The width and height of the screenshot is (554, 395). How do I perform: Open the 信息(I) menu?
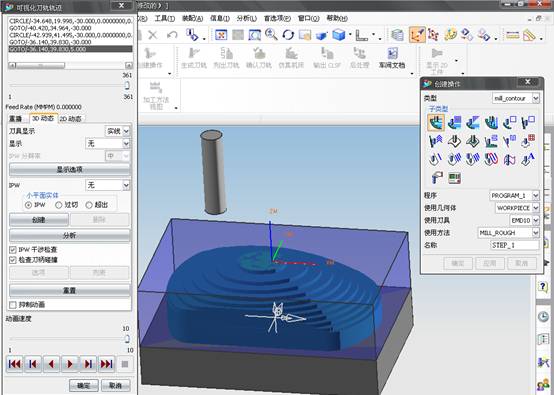point(220,18)
